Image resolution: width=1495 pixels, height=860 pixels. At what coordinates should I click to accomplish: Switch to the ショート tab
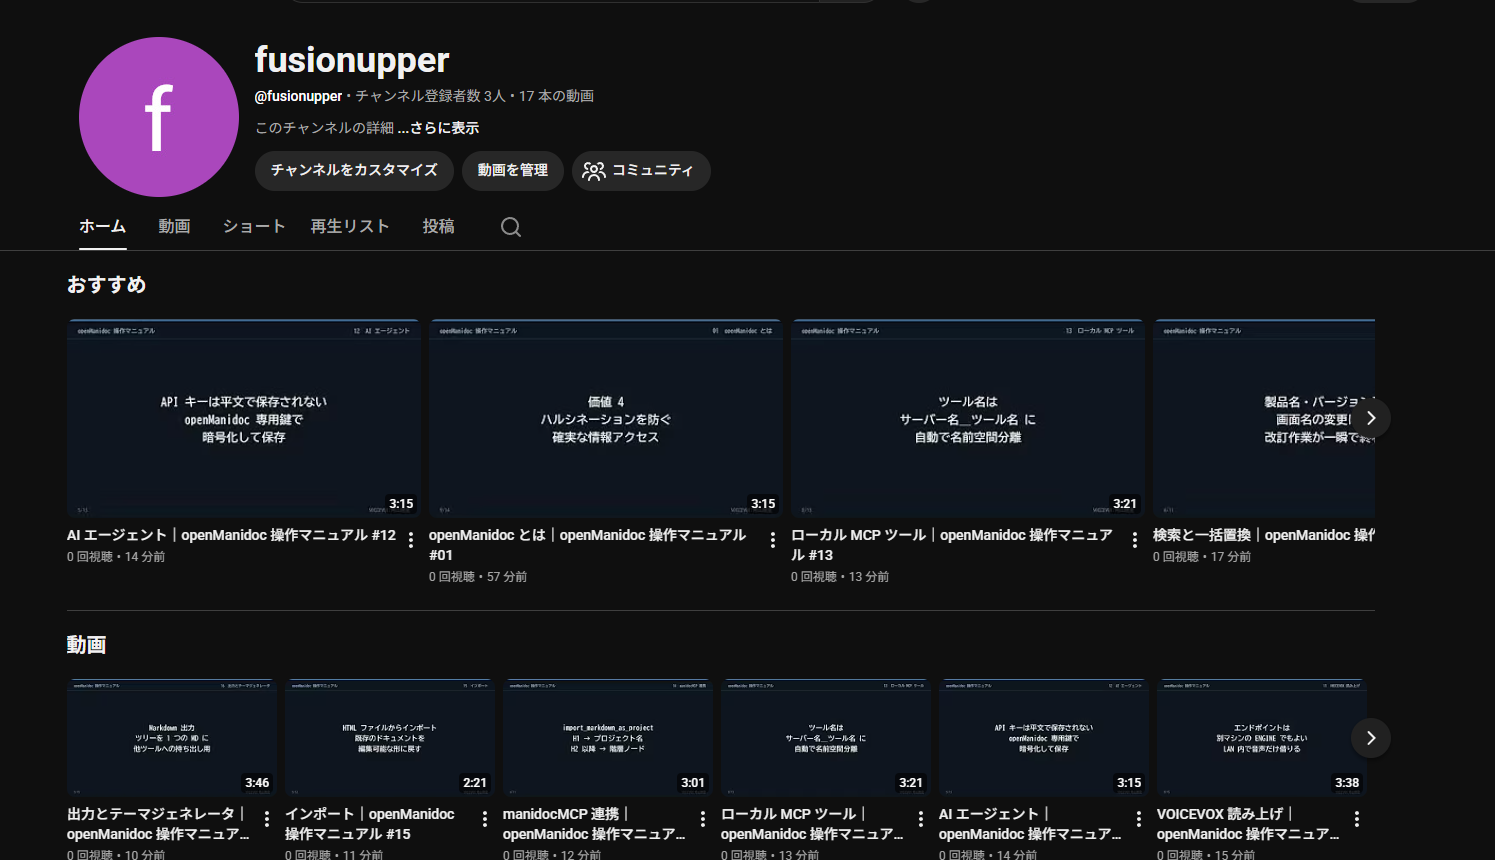254,227
